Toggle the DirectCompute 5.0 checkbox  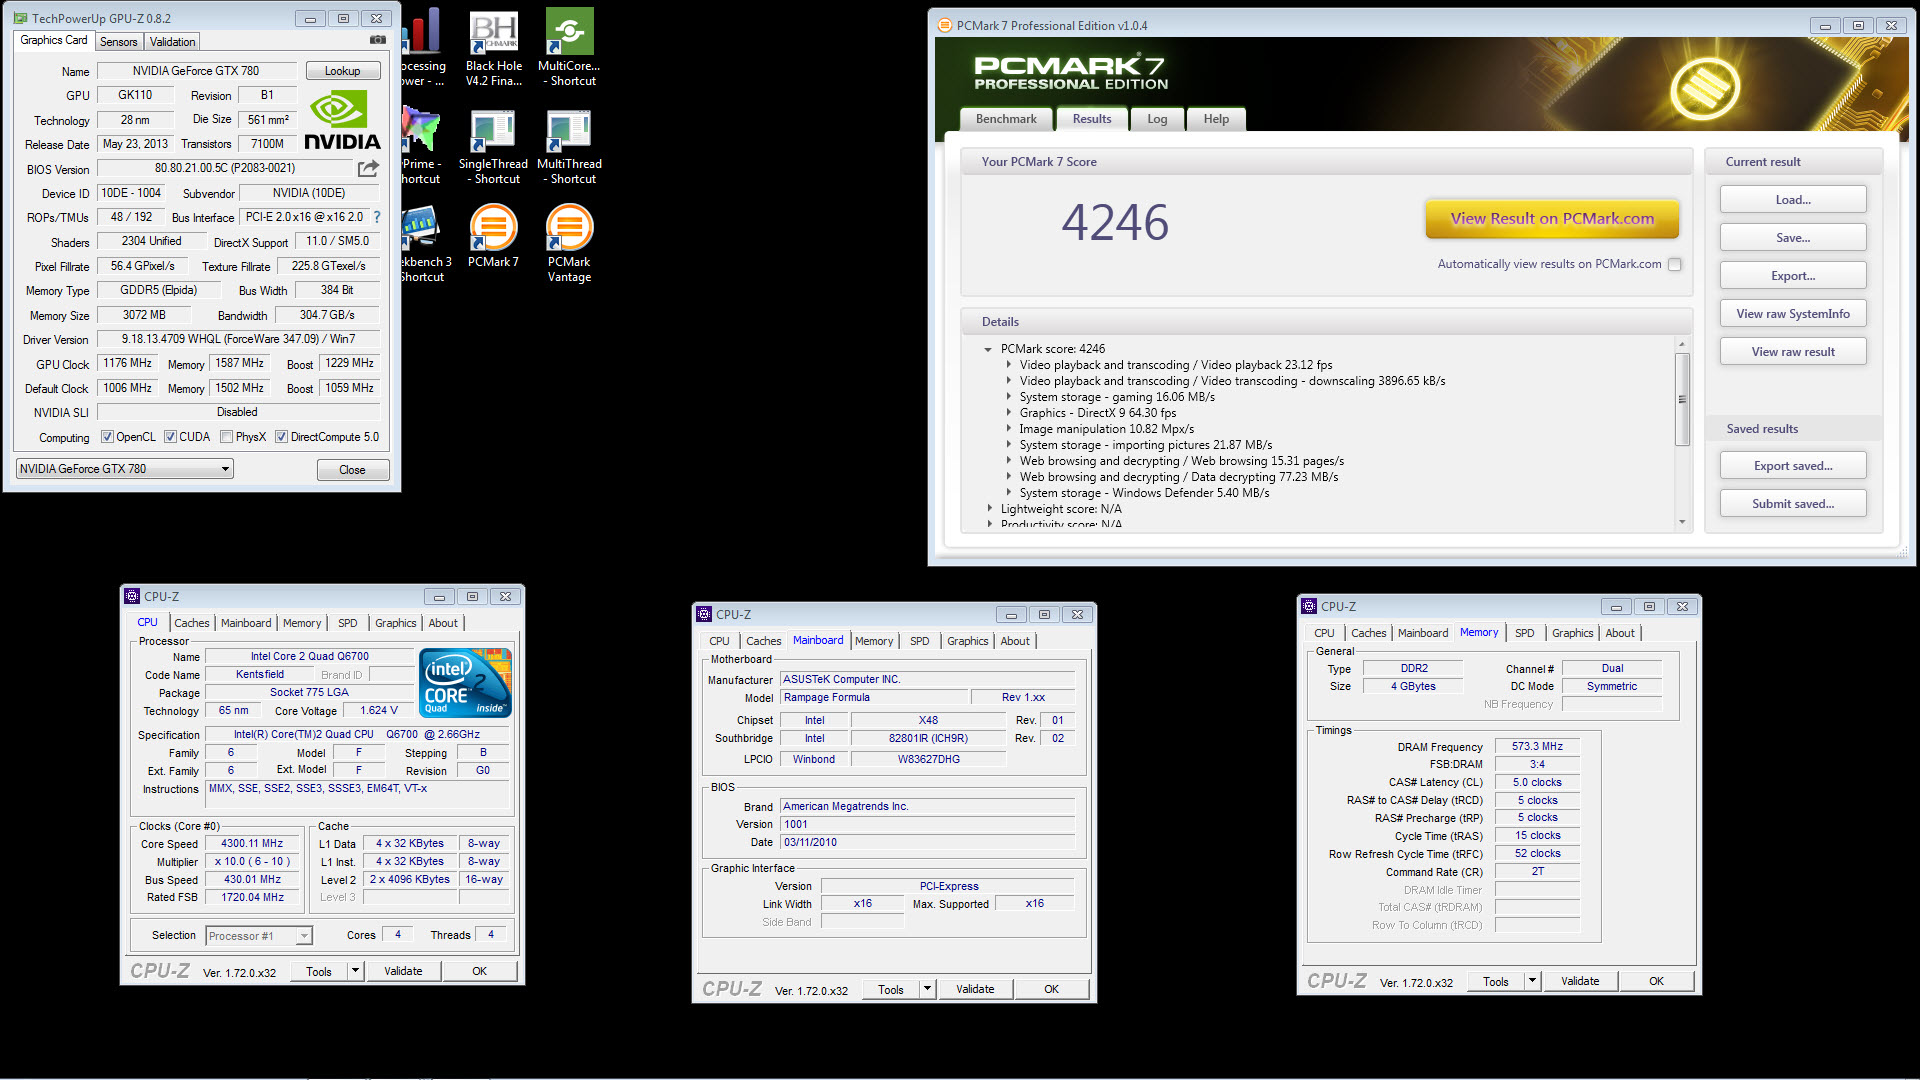[282, 437]
